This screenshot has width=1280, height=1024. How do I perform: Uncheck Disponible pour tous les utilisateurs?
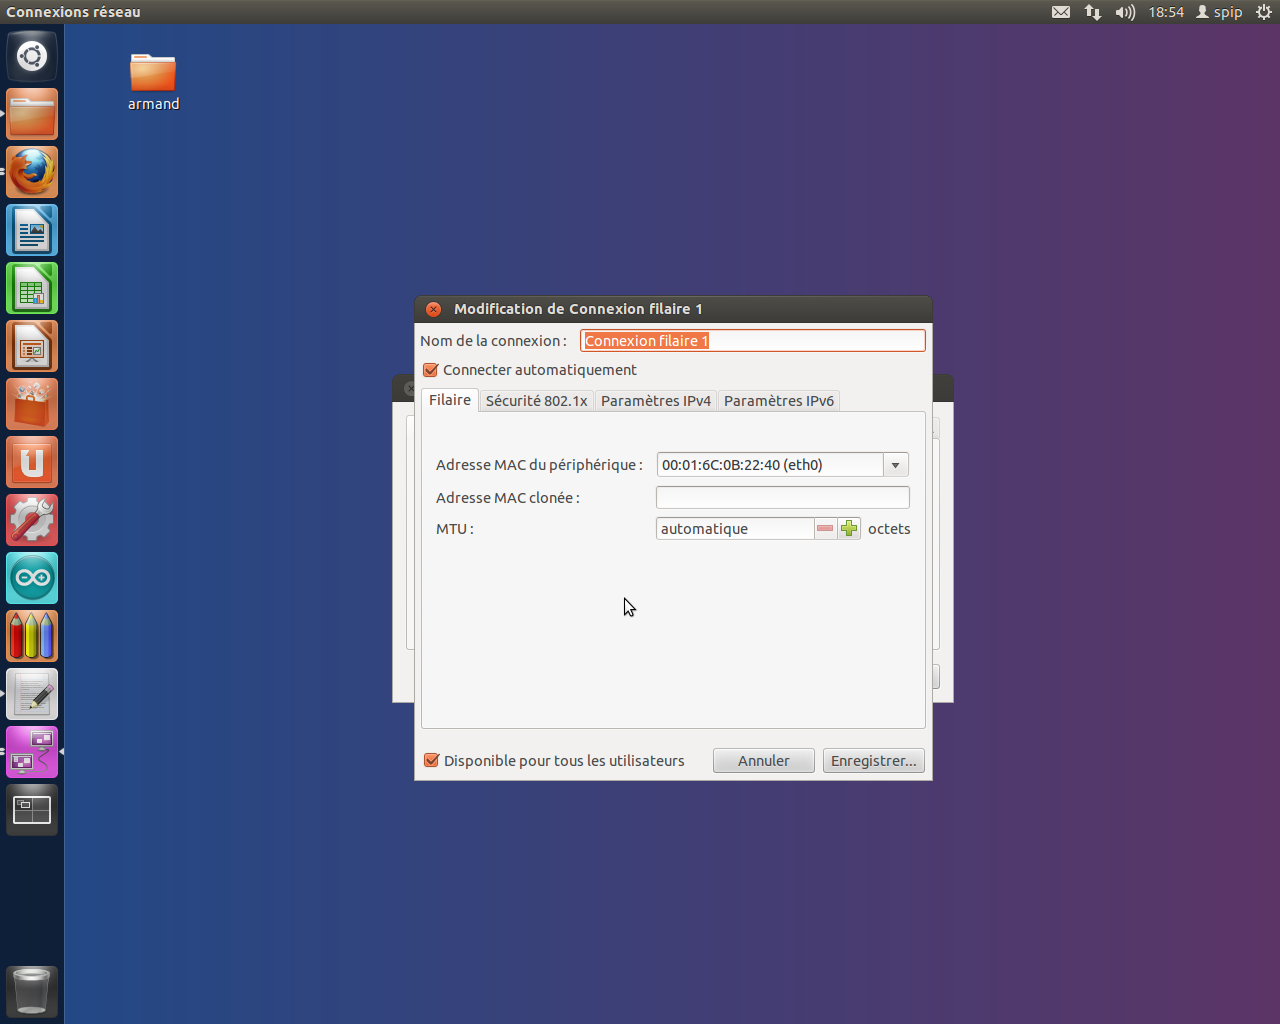point(432,761)
